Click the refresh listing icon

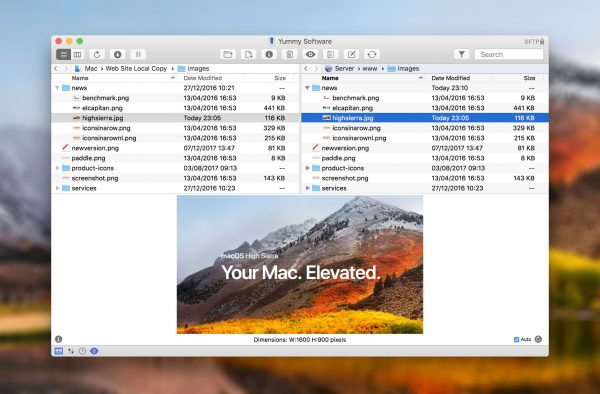97,54
